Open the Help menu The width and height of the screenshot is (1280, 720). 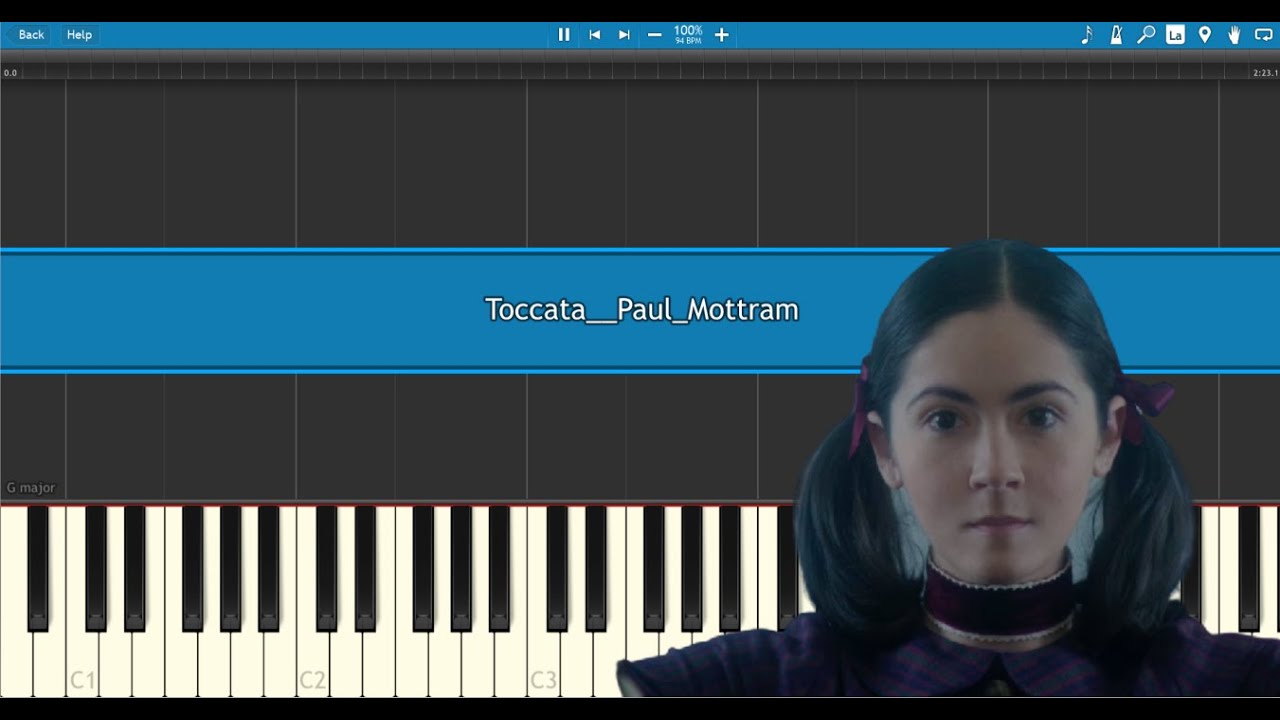click(79, 35)
